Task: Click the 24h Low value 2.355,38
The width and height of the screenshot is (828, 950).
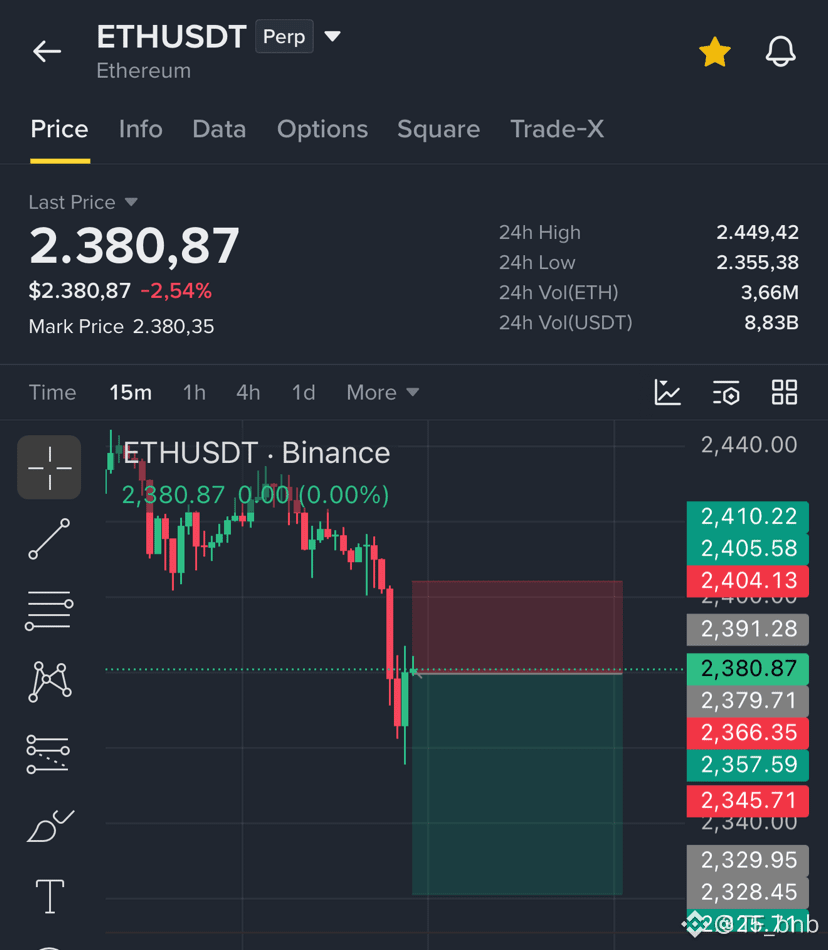Action: (x=757, y=262)
